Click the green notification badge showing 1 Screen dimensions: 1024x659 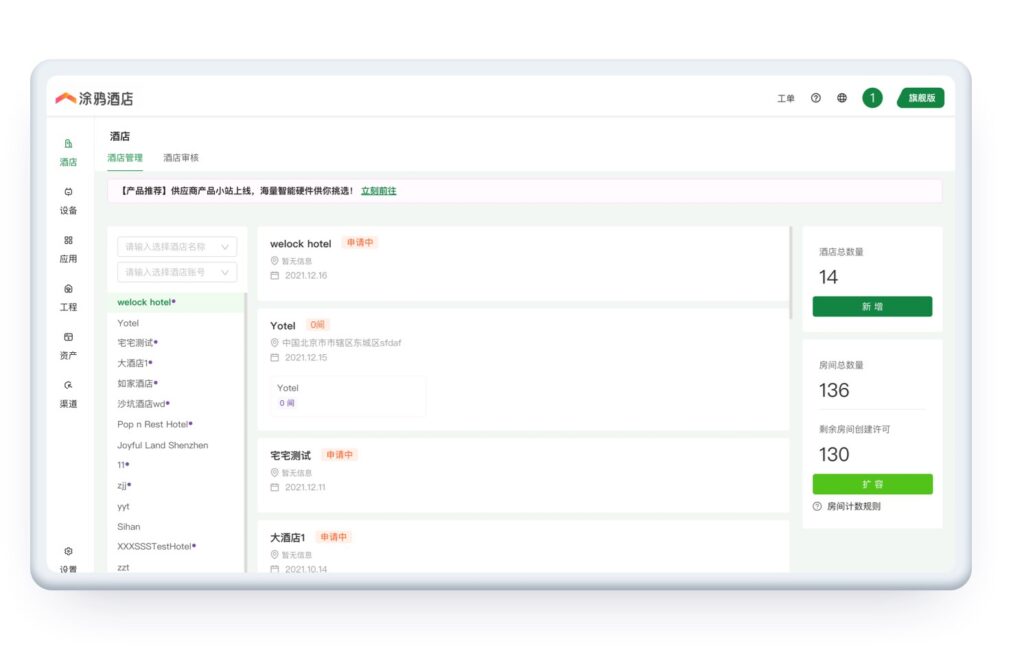[872, 98]
